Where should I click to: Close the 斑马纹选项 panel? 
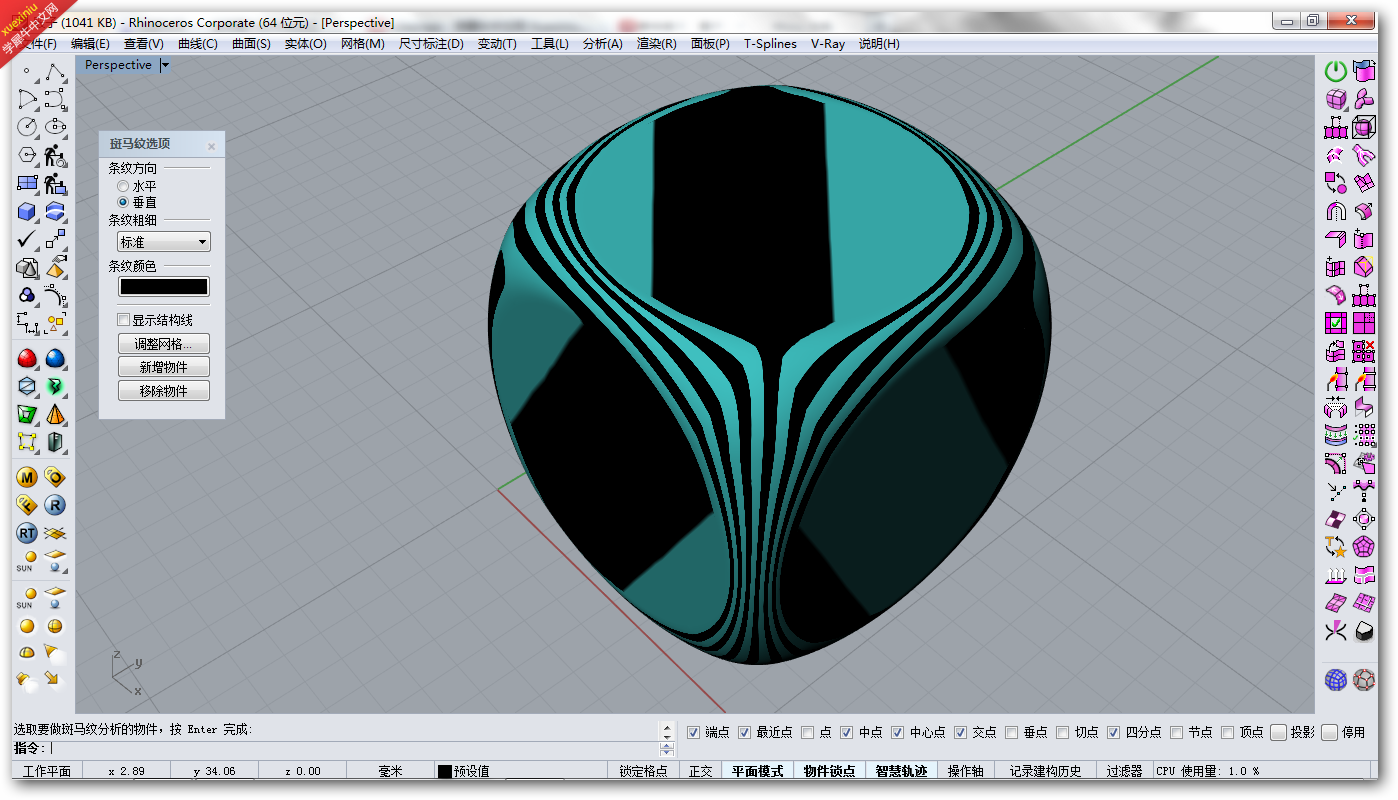point(211,146)
